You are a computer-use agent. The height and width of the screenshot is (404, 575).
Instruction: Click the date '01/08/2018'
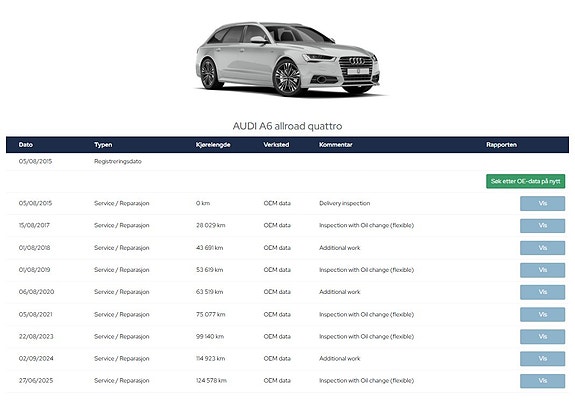(x=34, y=248)
